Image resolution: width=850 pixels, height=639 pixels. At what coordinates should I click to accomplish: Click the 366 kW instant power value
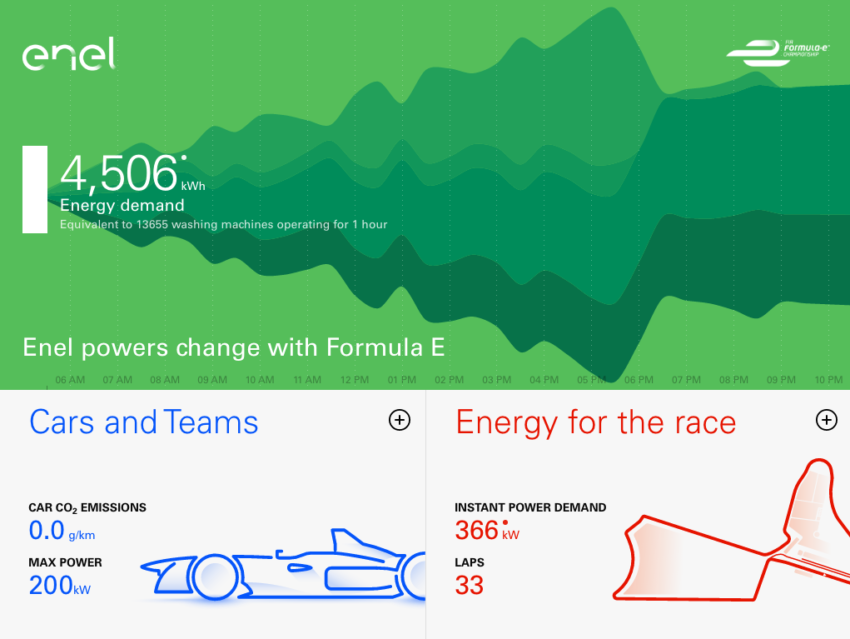[x=487, y=530]
